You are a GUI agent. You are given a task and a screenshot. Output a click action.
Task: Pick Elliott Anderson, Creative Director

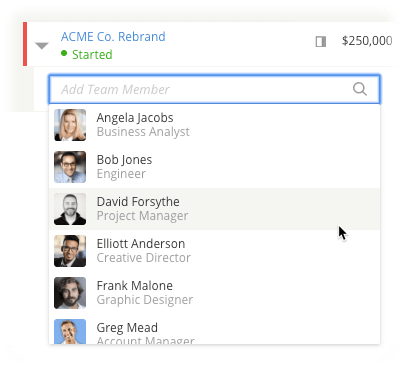[x=214, y=251]
